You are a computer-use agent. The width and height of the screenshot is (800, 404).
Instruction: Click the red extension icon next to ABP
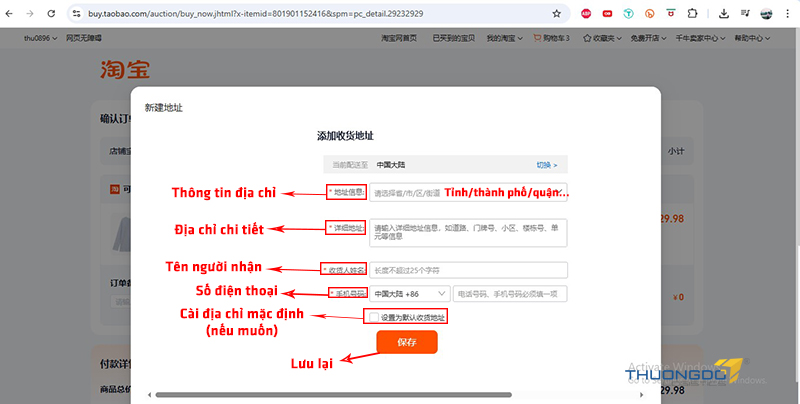(x=607, y=14)
